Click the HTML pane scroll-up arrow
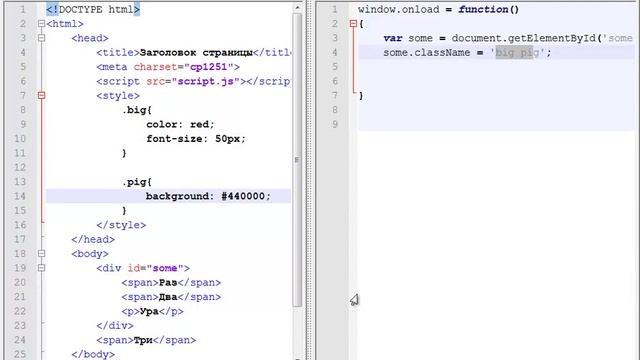The image size is (640, 360). 297,7
